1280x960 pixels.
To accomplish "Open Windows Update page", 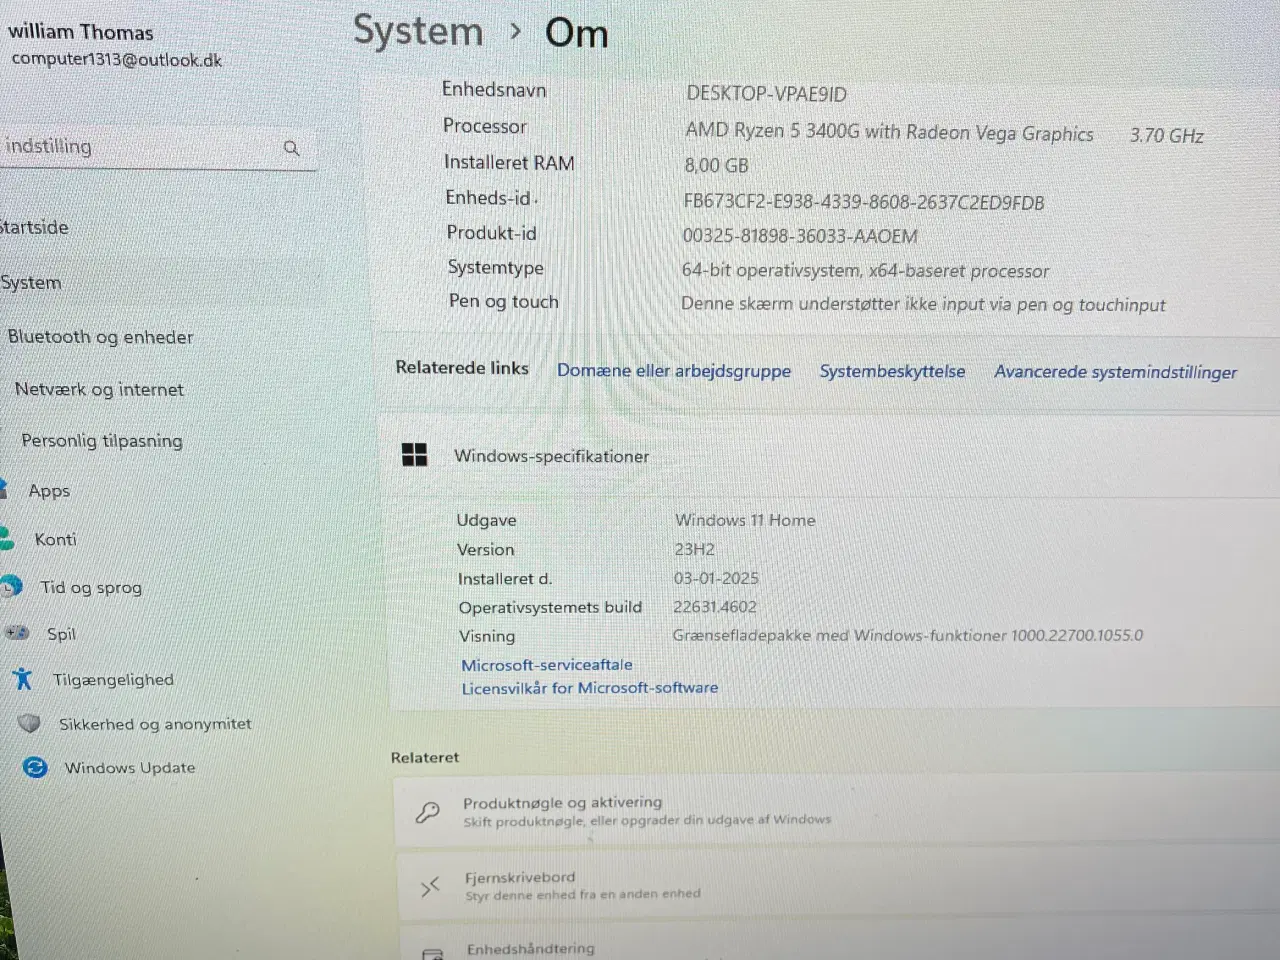I will [130, 768].
